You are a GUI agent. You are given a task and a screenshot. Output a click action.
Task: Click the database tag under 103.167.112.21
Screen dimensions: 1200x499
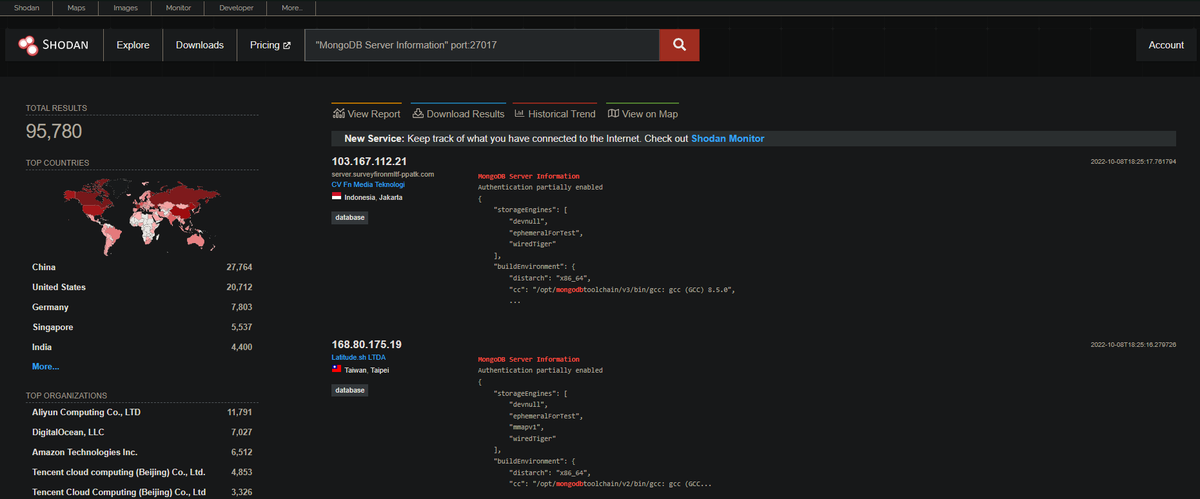click(x=349, y=217)
